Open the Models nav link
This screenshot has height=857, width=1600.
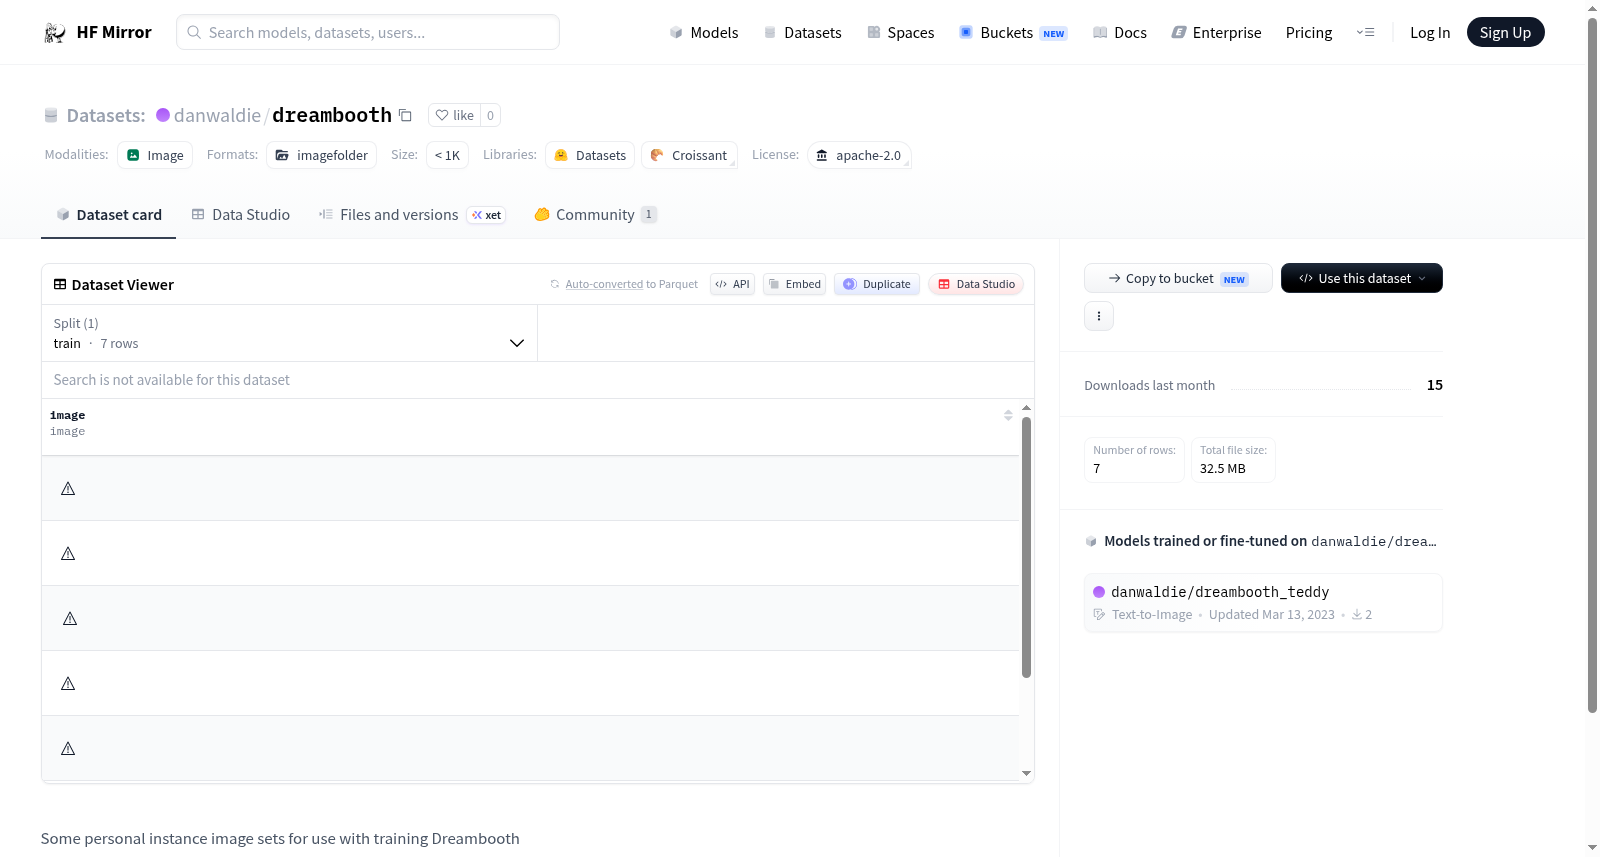(704, 33)
